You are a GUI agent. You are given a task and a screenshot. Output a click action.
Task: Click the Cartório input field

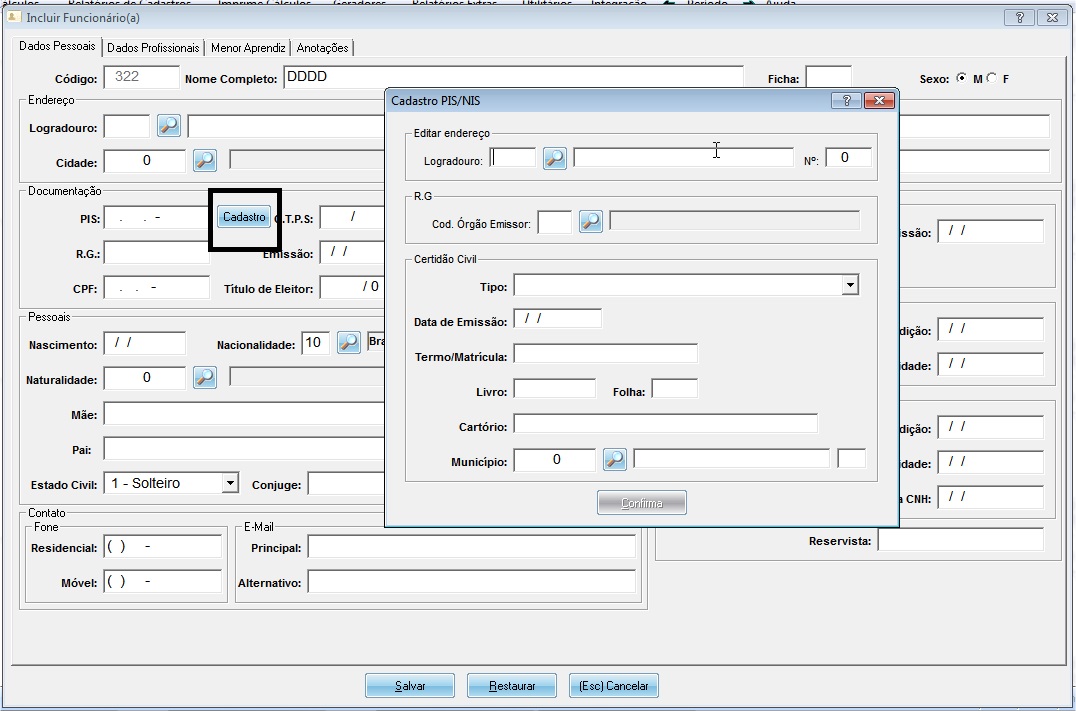pyautogui.click(x=665, y=424)
